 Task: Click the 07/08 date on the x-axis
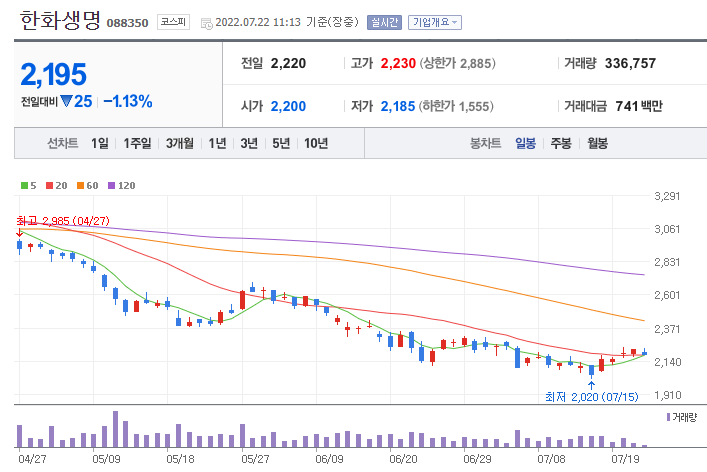click(x=551, y=459)
